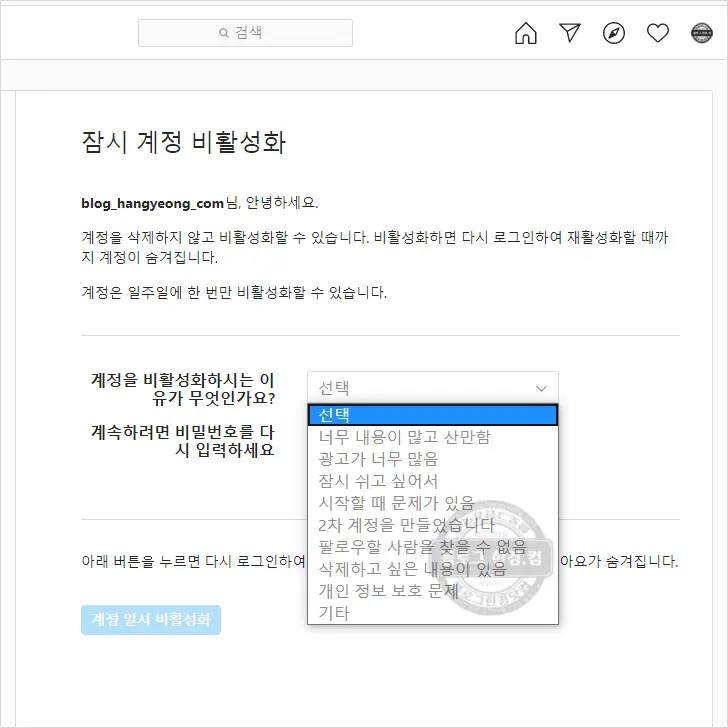Choose 잠시 쉬고 싶어서 option
728x728 pixels.
click(x=432, y=481)
